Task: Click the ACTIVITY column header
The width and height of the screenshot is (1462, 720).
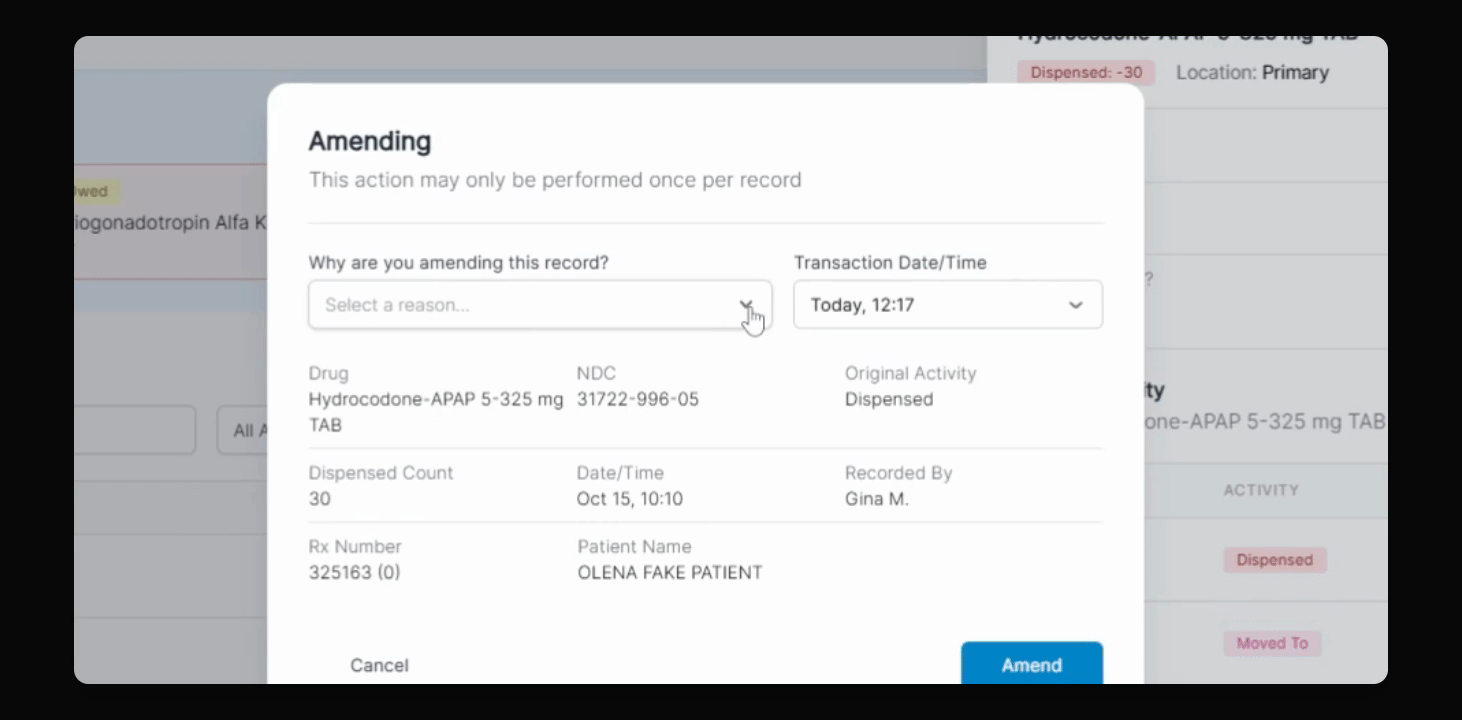Action: tap(1260, 490)
